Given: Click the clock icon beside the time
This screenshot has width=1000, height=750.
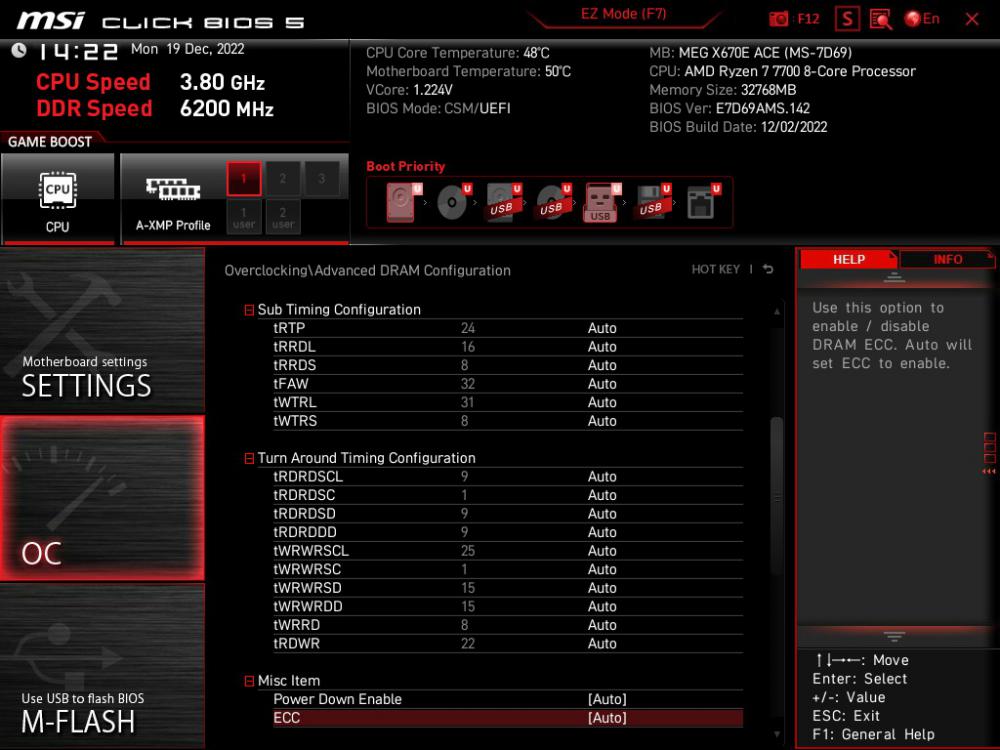Looking at the screenshot, I should (x=18, y=50).
